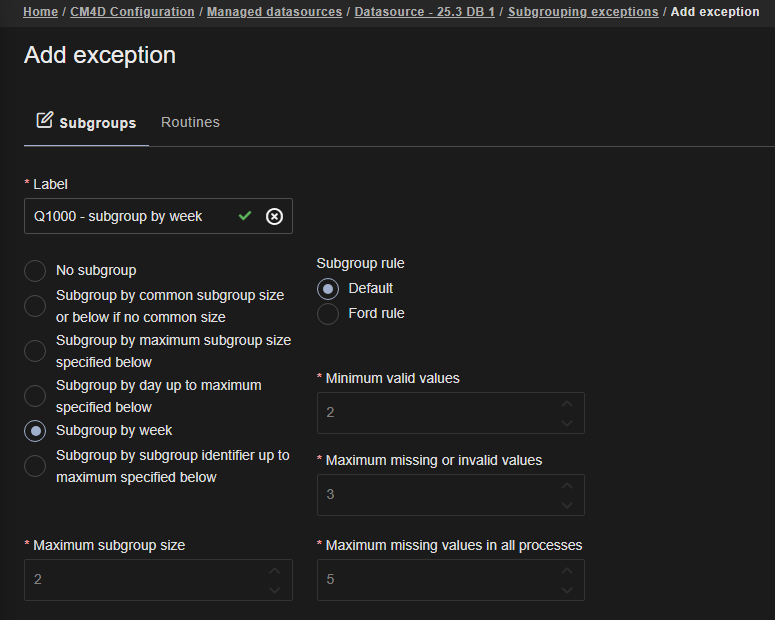The width and height of the screenshot is (775, 620).
Task: Click the clear icon in Label field
Action: pyautogui.click(x=274, y=216)
